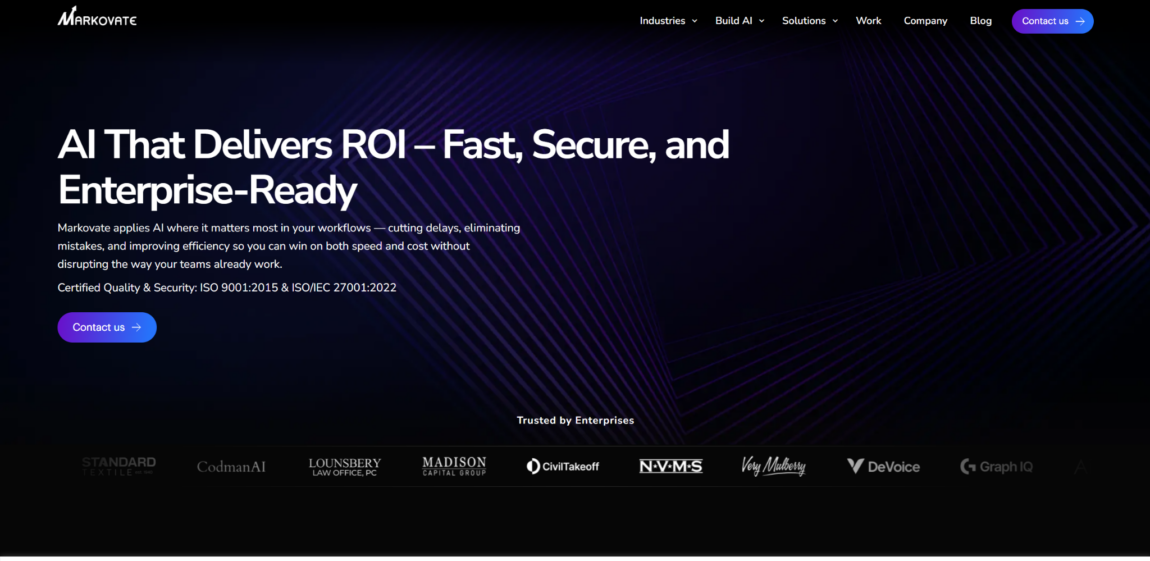Select the Standard Textile logo

click(119, 466)
